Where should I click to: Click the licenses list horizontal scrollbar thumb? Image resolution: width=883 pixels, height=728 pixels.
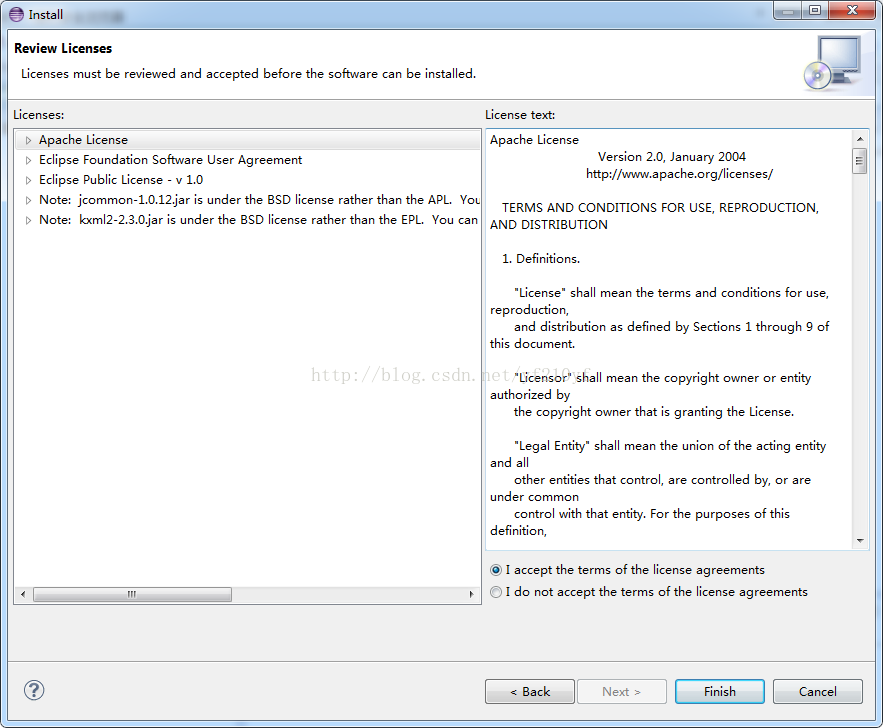[x=132, y=595]
